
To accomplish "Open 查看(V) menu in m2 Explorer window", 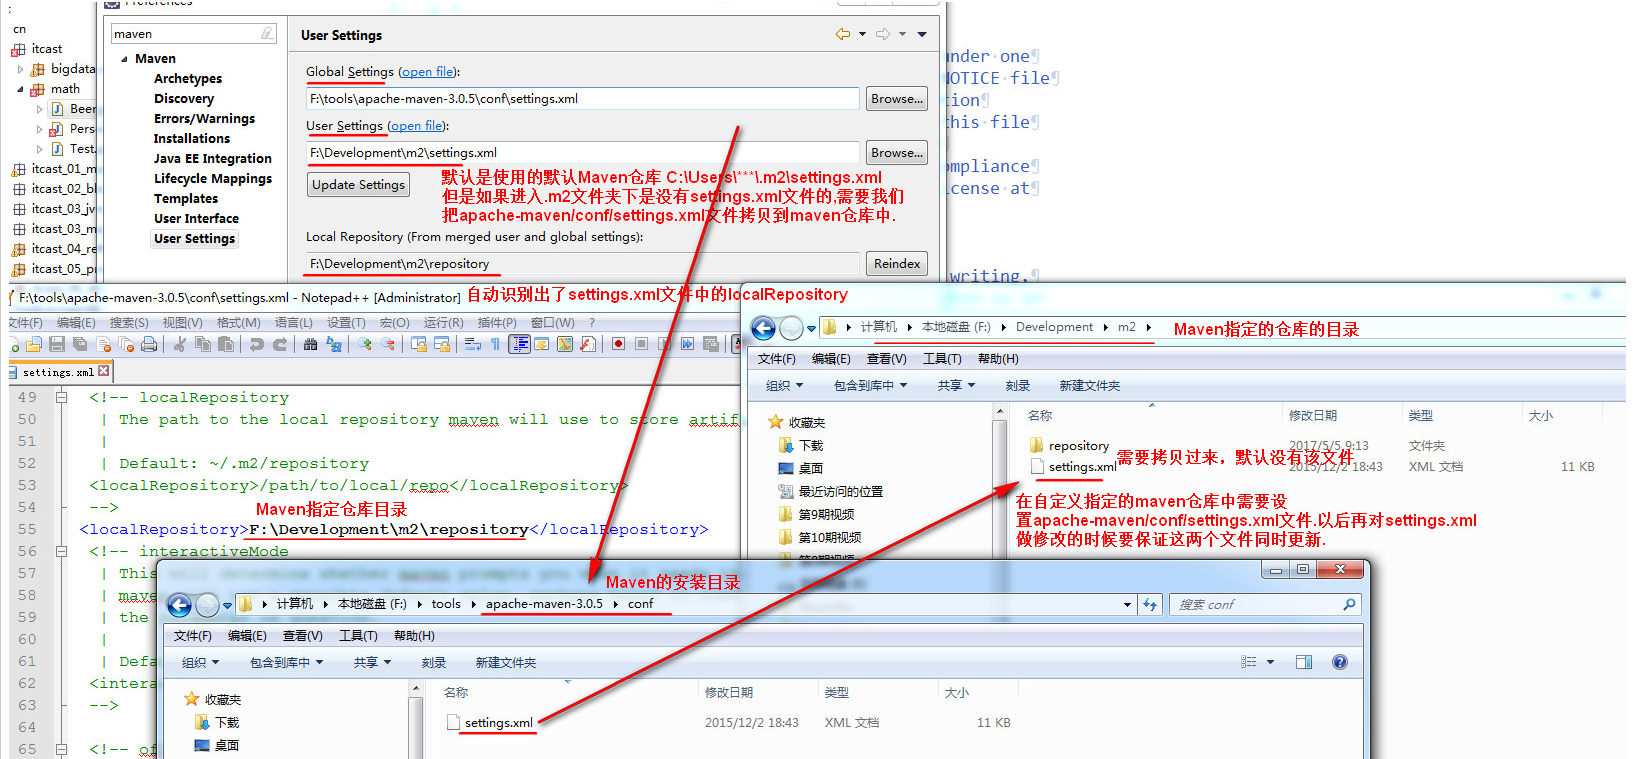I will click(x=886, y=359).
